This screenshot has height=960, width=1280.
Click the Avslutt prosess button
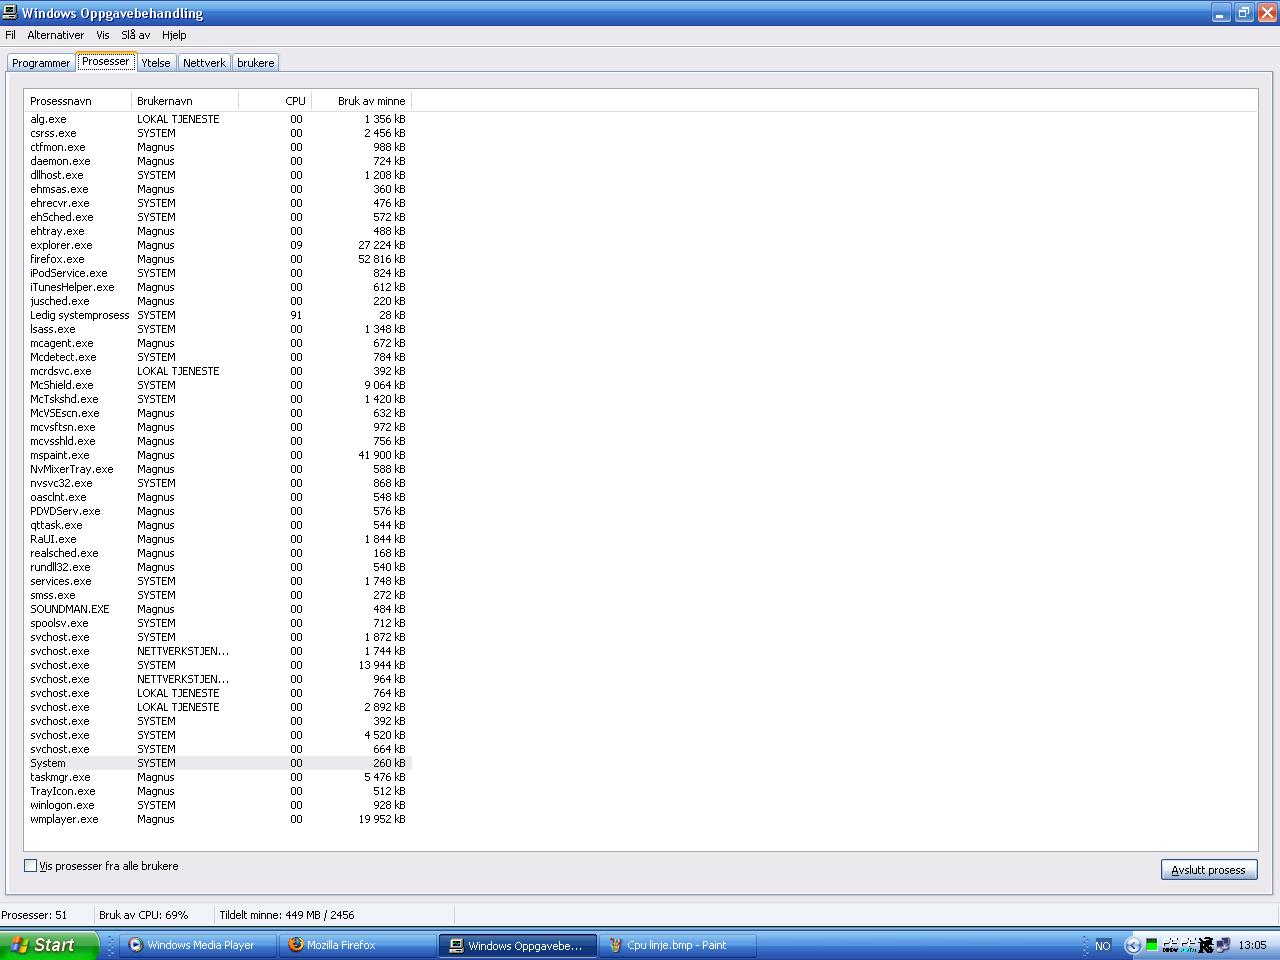[x=1208, y=870]
